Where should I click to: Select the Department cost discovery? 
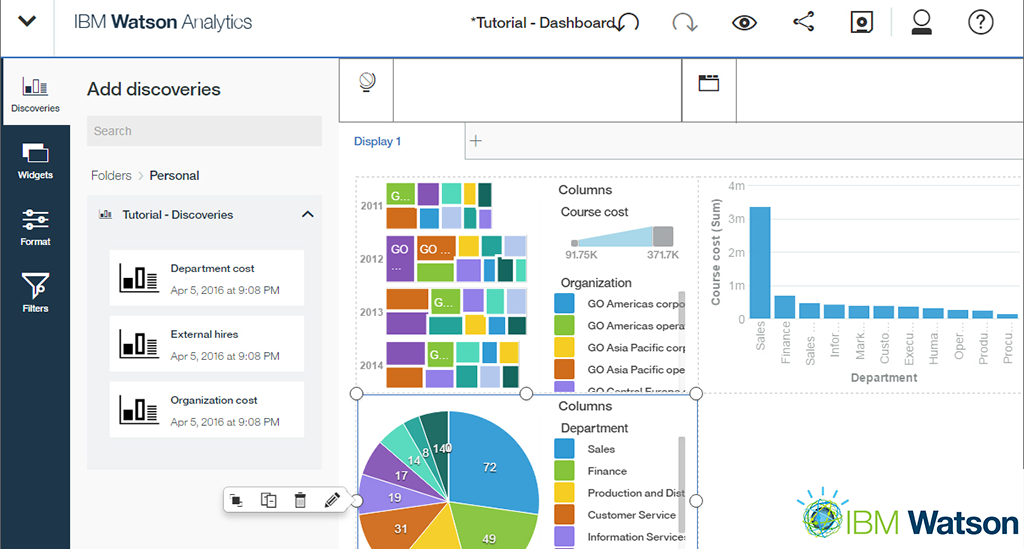[206, 278]
